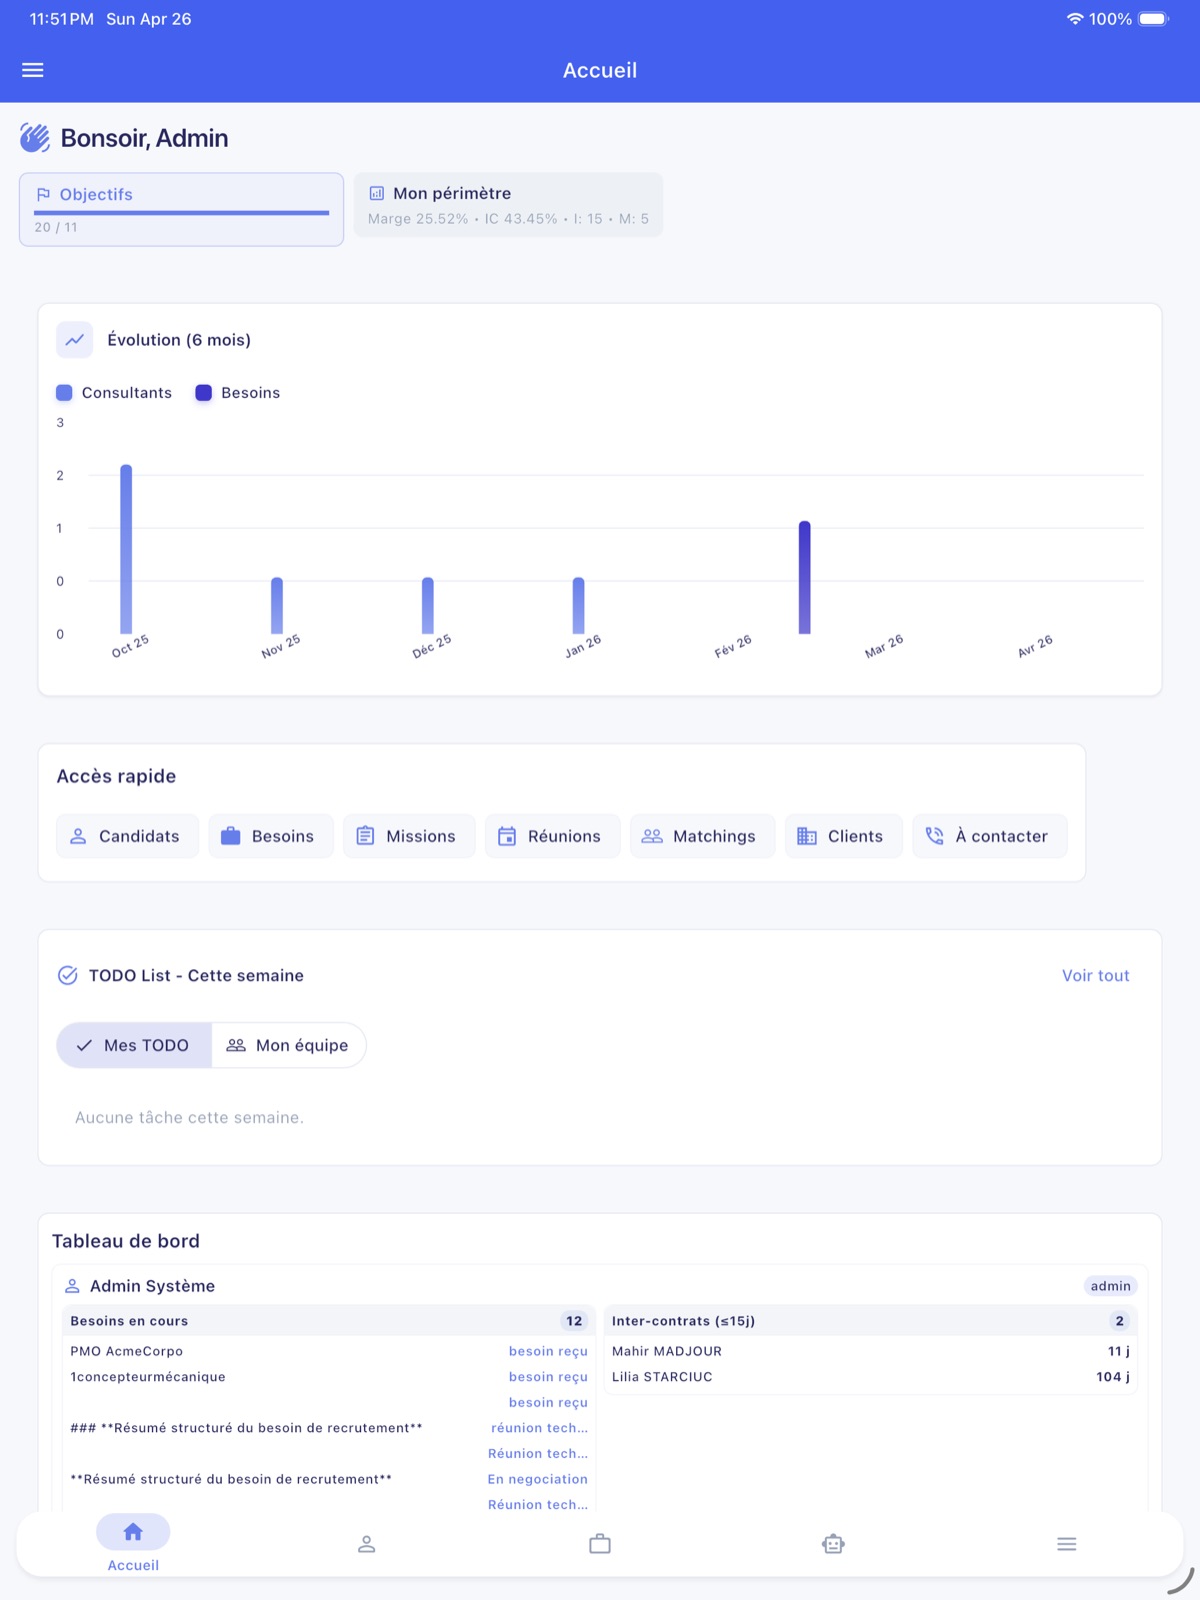Viewport: 1200px width, 1600px height.
Task: Open the Objectifs card
Action: click(x=181, y=209)
